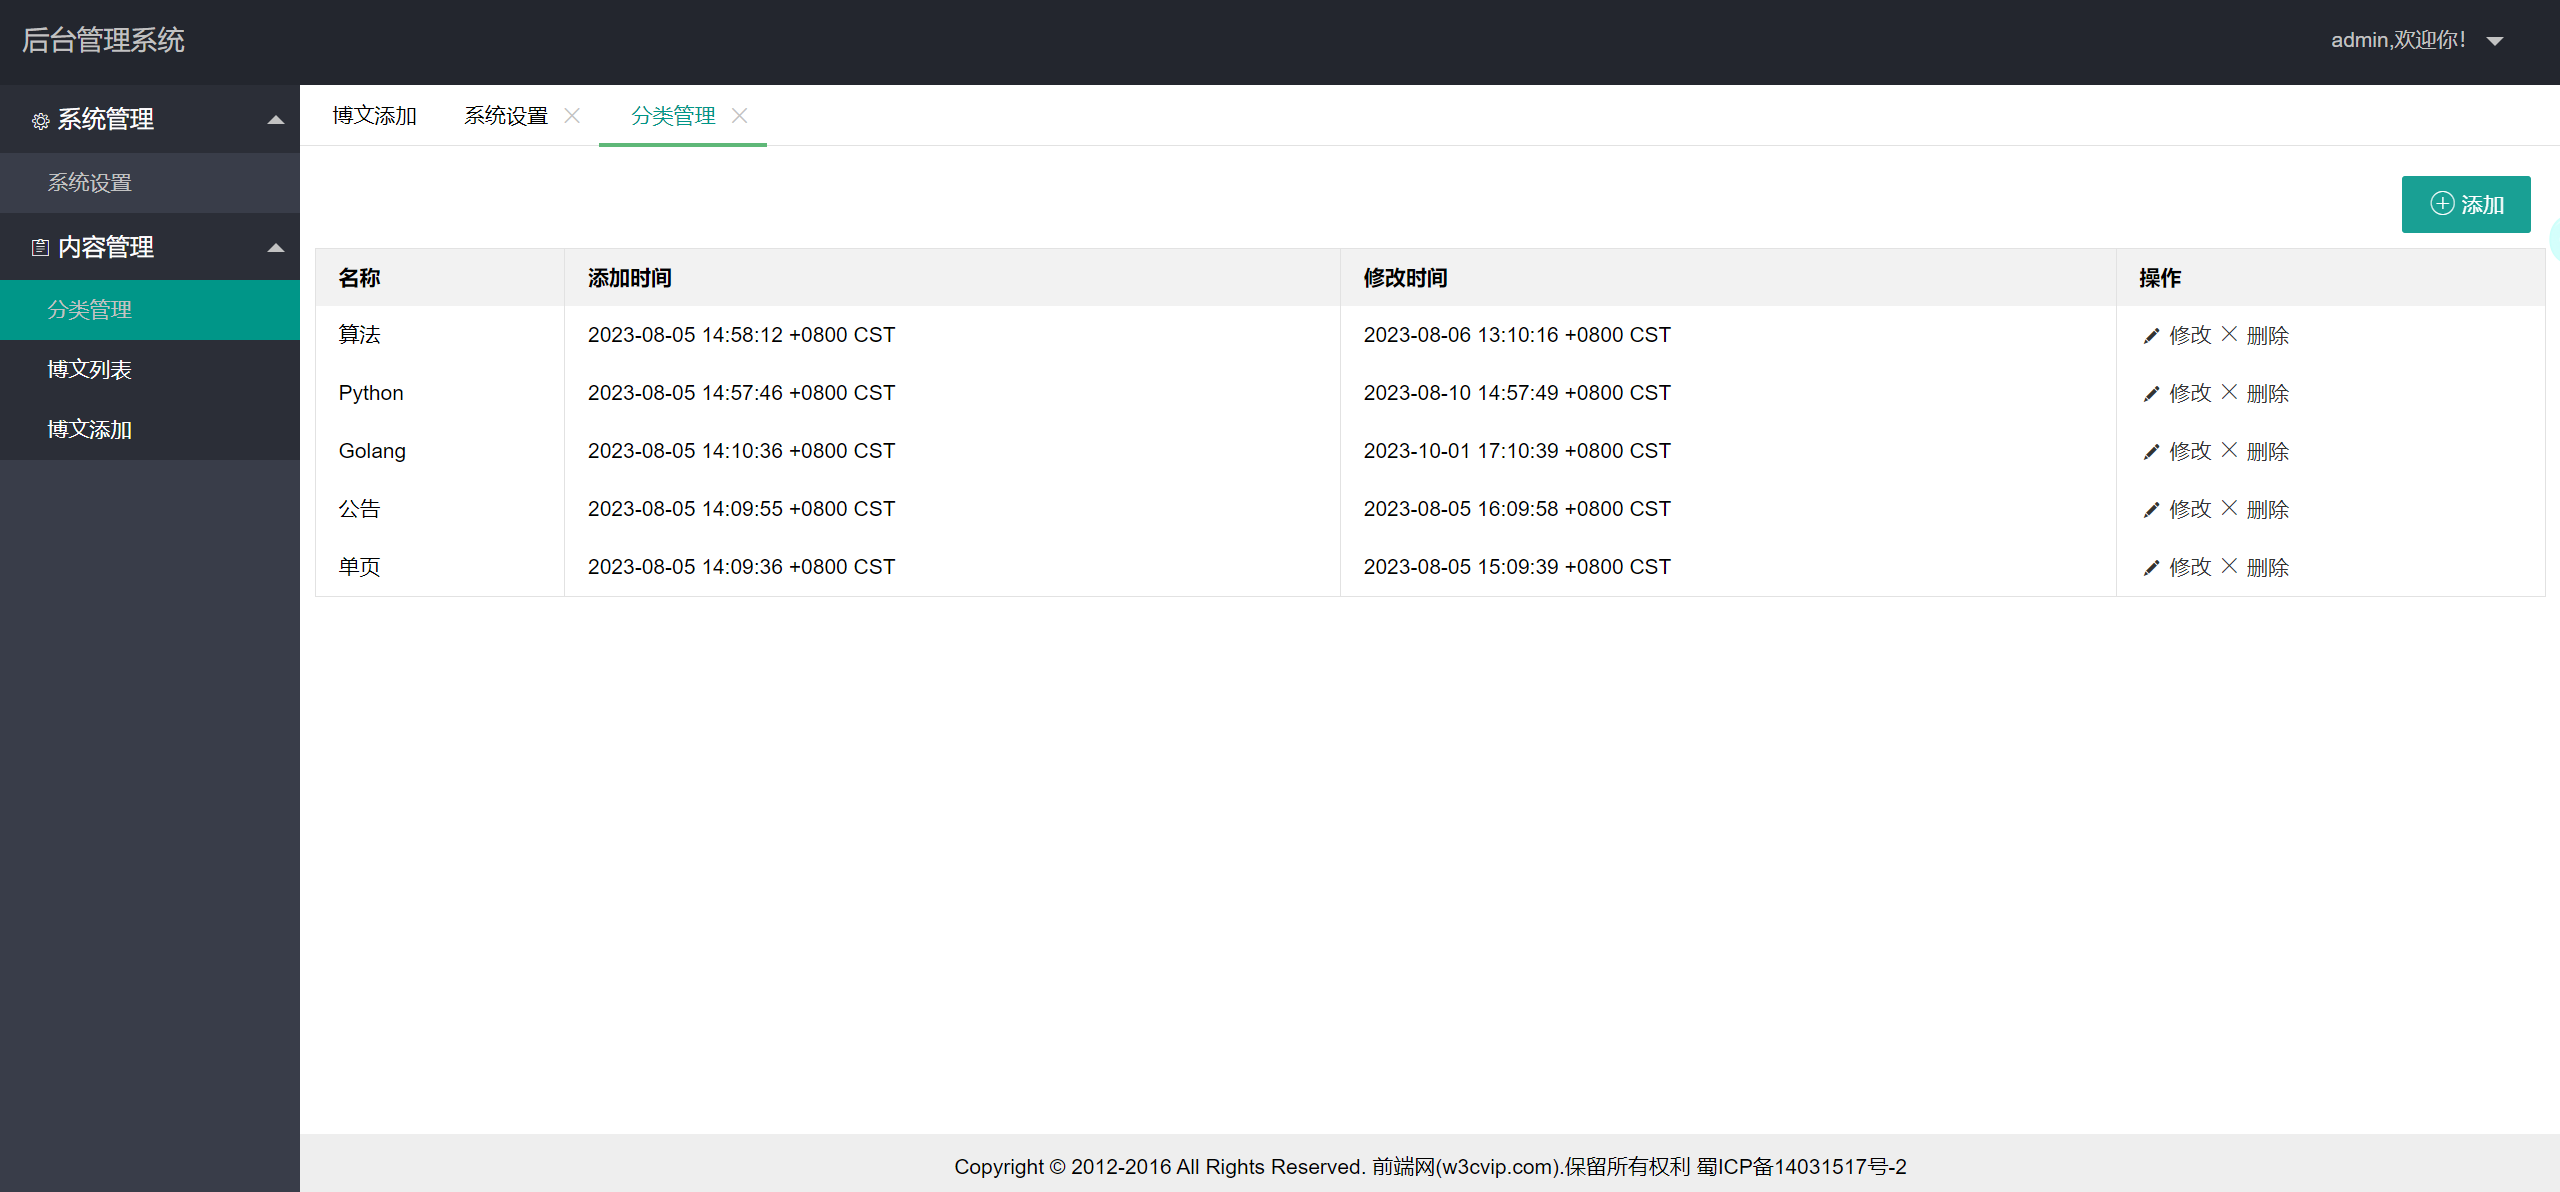Click the X delete icon in the Python row

tap(2229, 393)
